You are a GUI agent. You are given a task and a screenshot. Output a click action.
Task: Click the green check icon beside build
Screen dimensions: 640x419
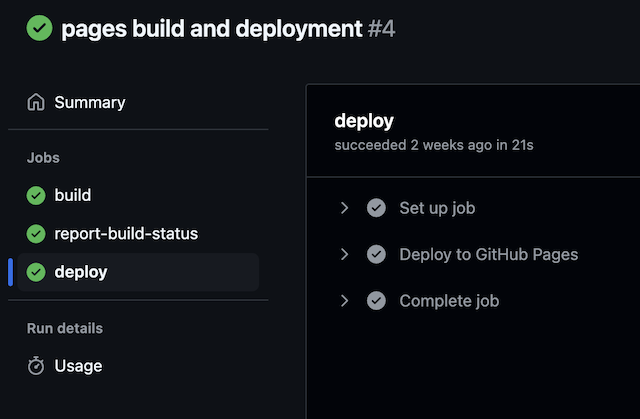pyautogui.click(x=36, y=195)
